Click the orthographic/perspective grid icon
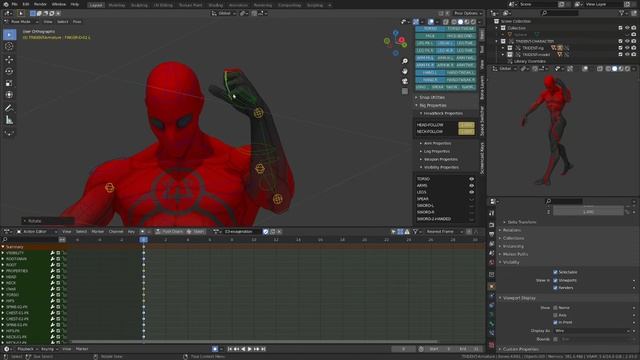This screenshot has height=360, width=640. point(404,91)
